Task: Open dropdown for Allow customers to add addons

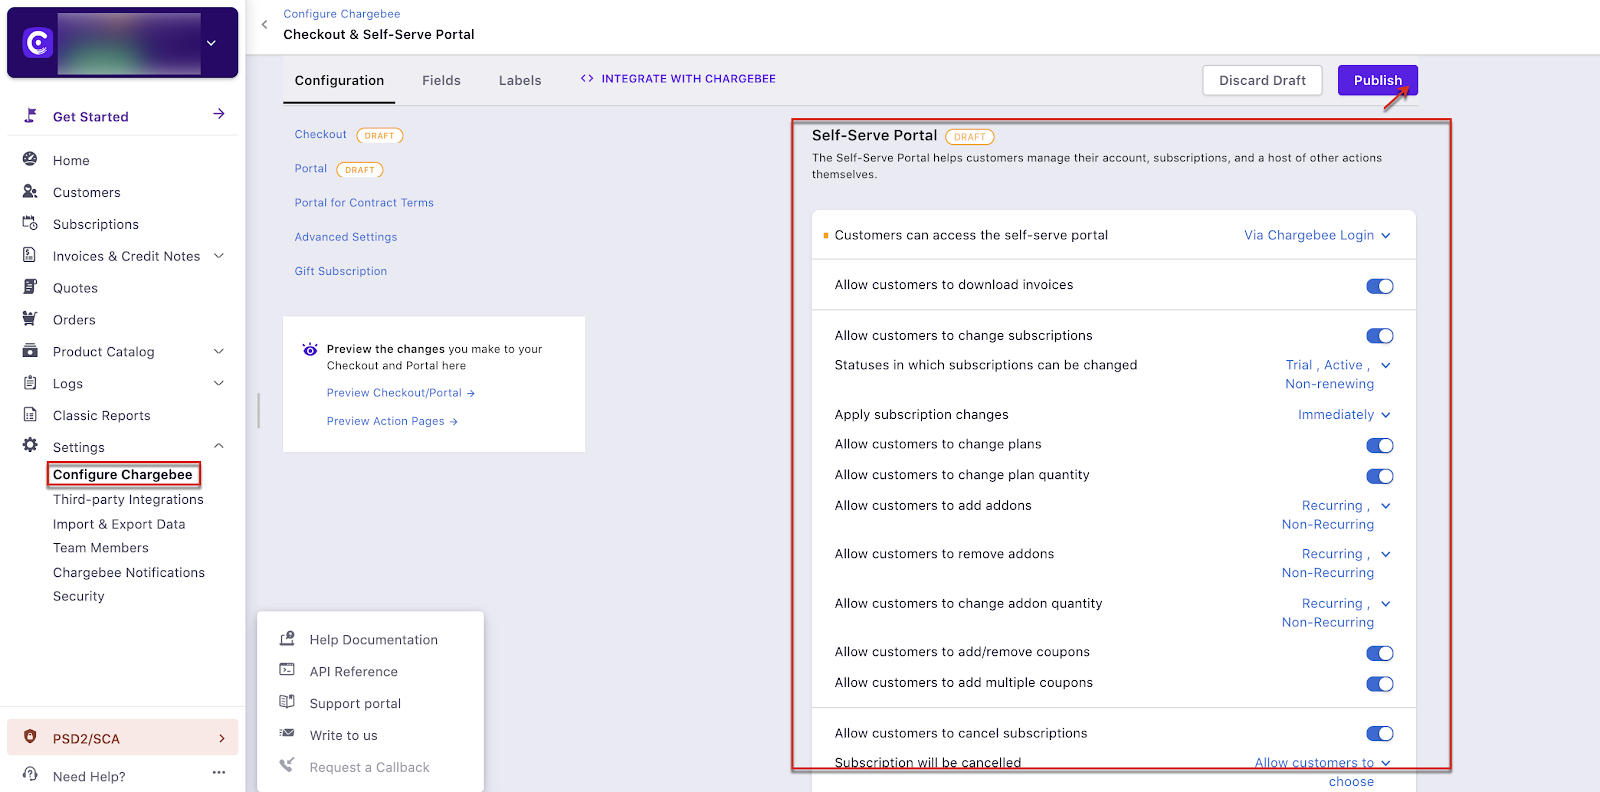Action: [x=1336, y=515]
